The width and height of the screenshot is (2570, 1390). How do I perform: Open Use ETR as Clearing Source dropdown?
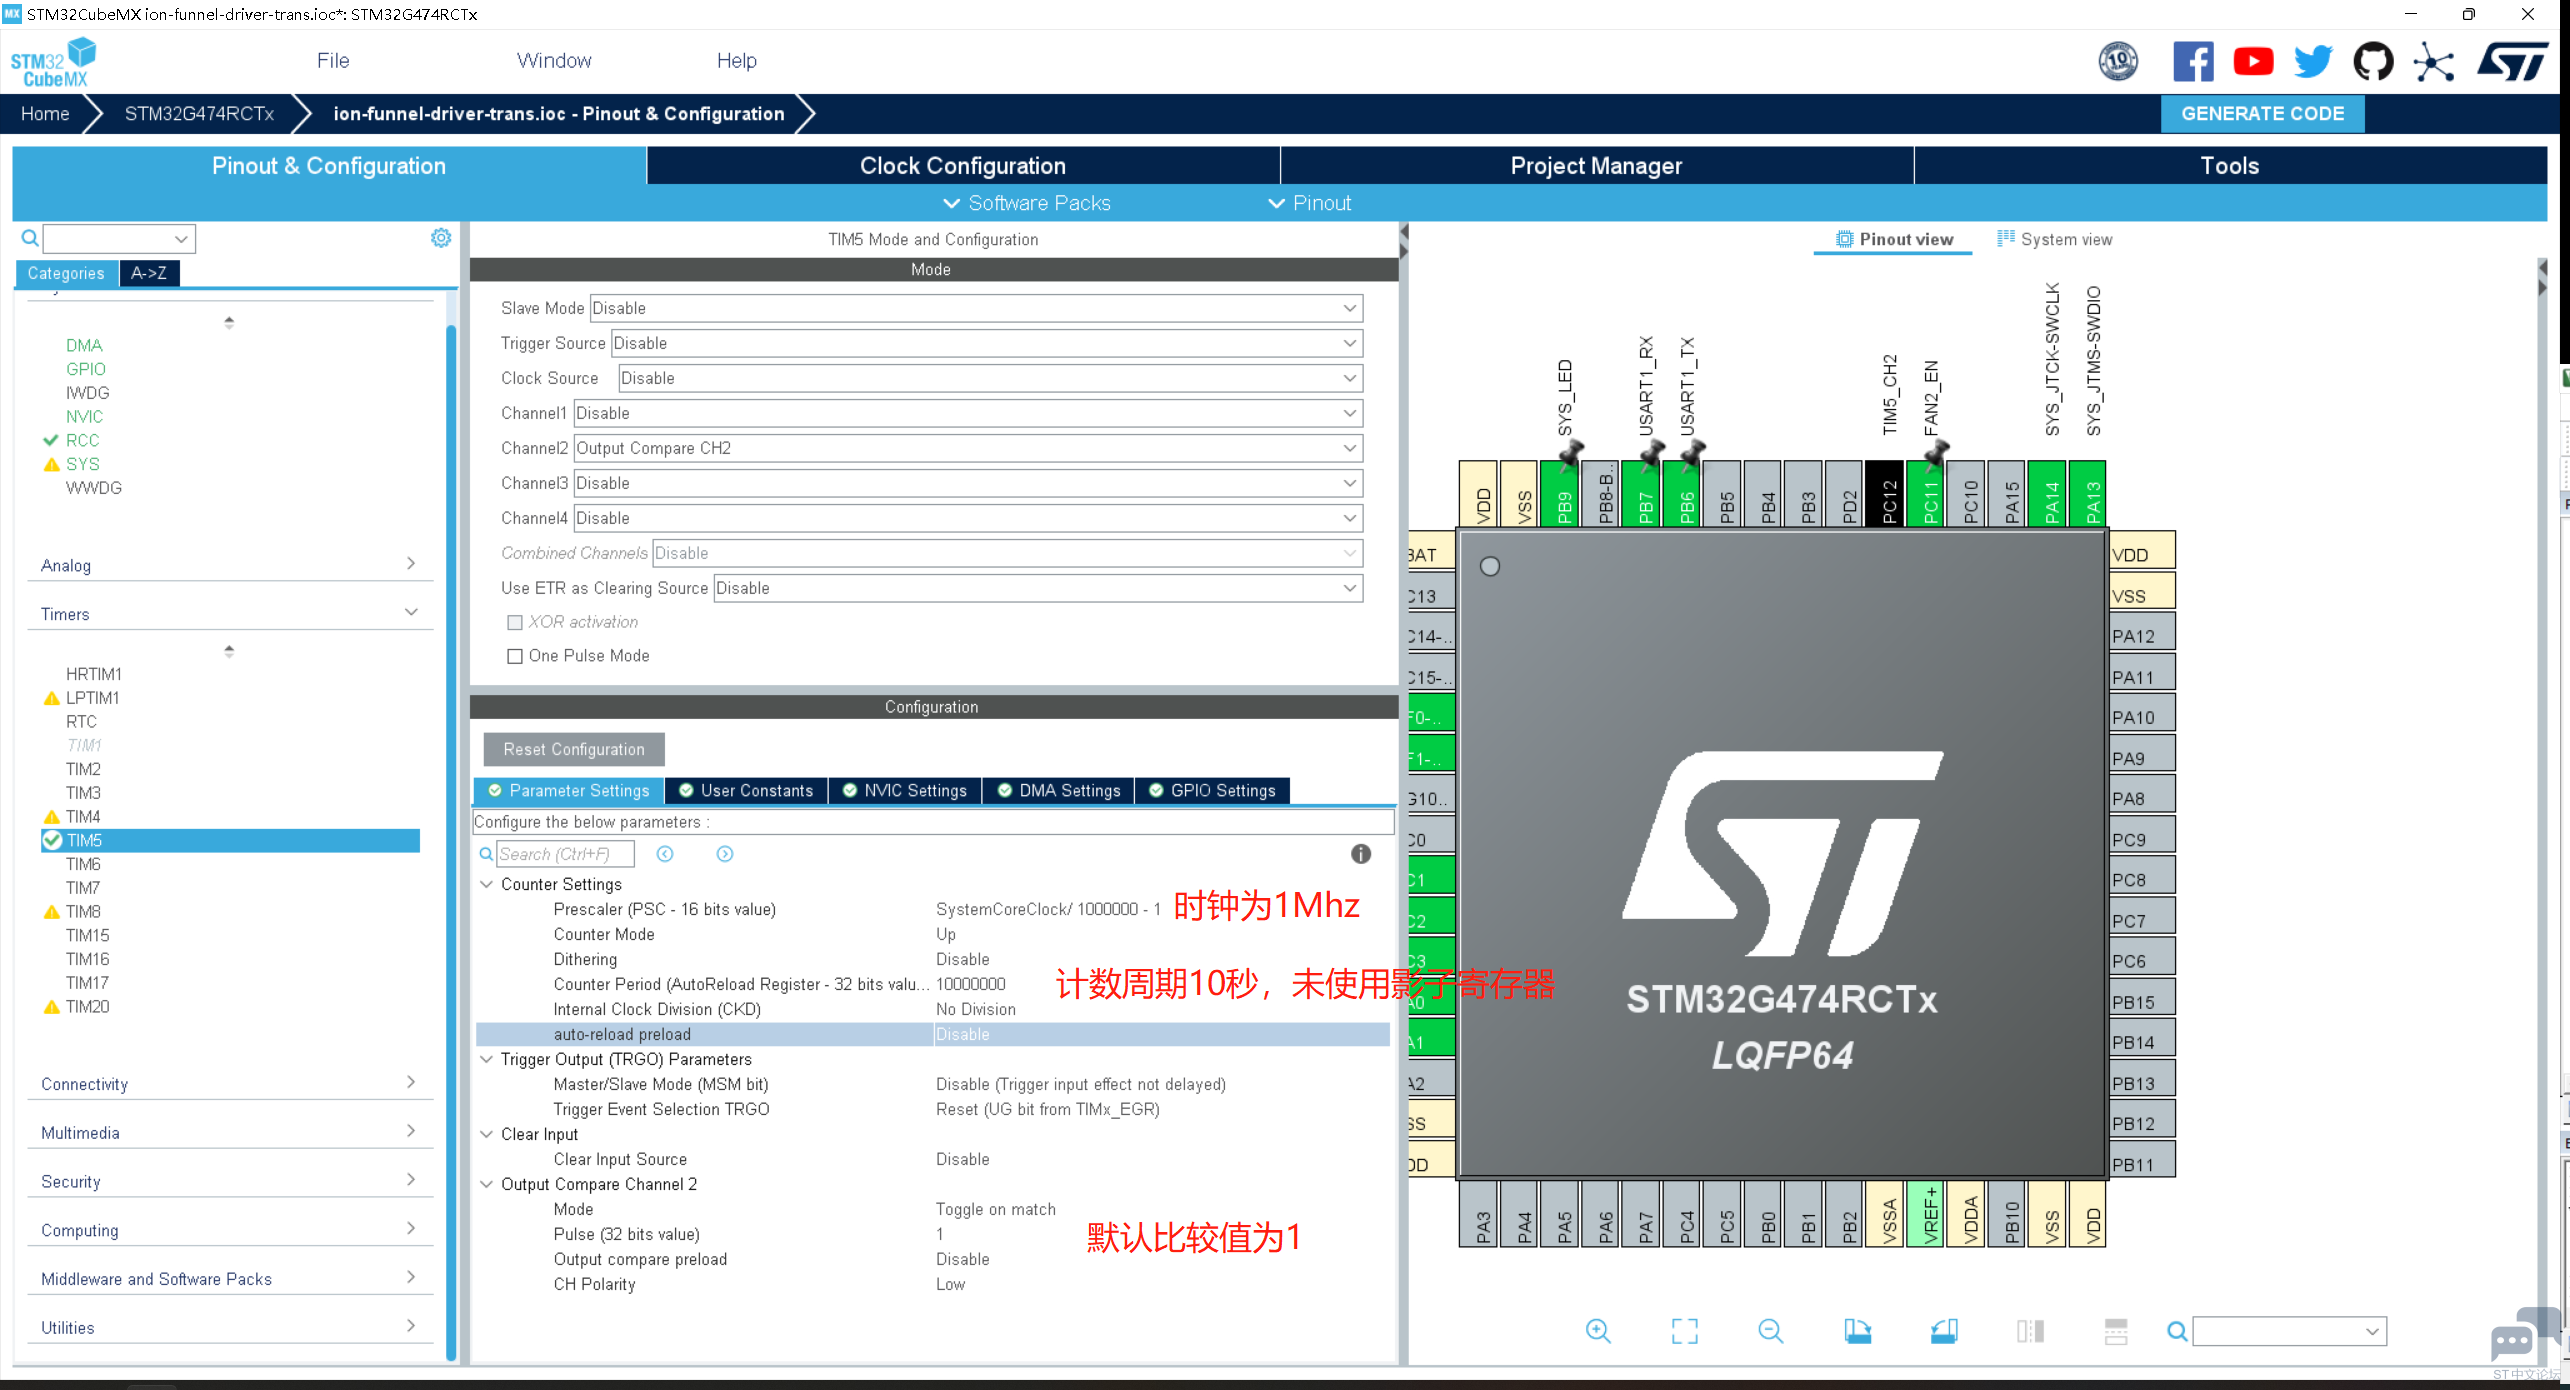coord(1038,588)
